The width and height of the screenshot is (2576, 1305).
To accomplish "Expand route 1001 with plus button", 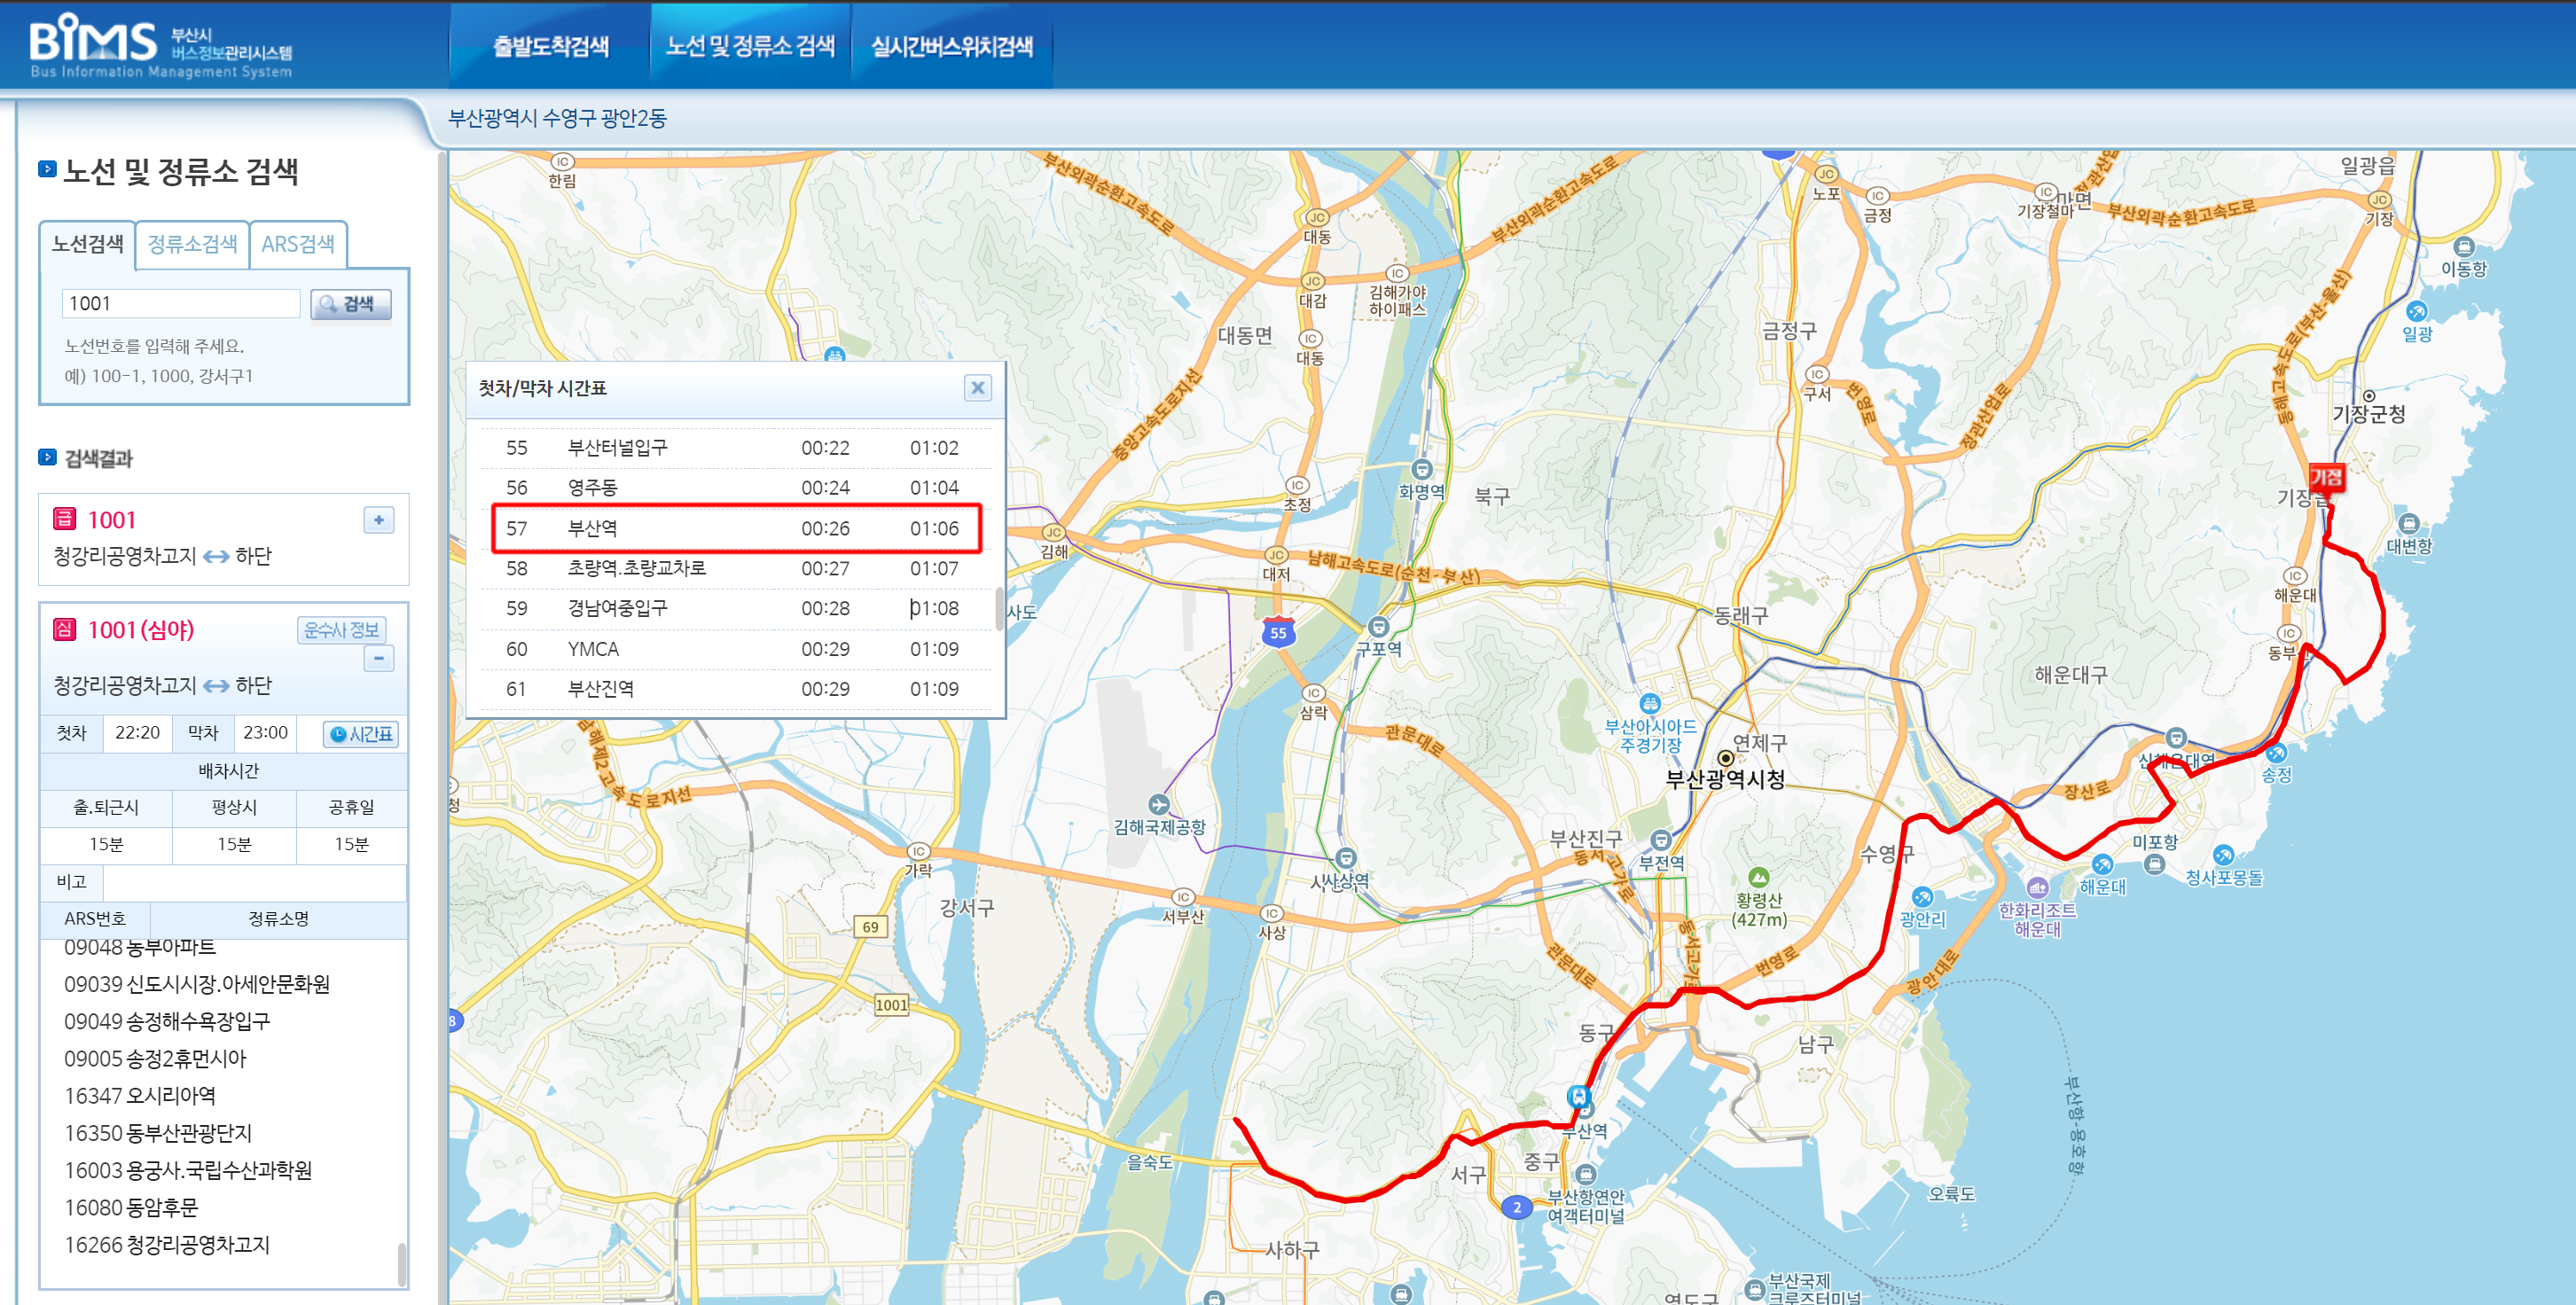I will [378, 520].
